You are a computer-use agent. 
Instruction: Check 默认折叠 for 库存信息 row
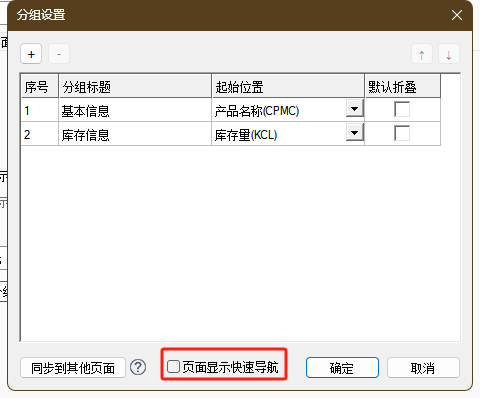(x=402, y=133)
